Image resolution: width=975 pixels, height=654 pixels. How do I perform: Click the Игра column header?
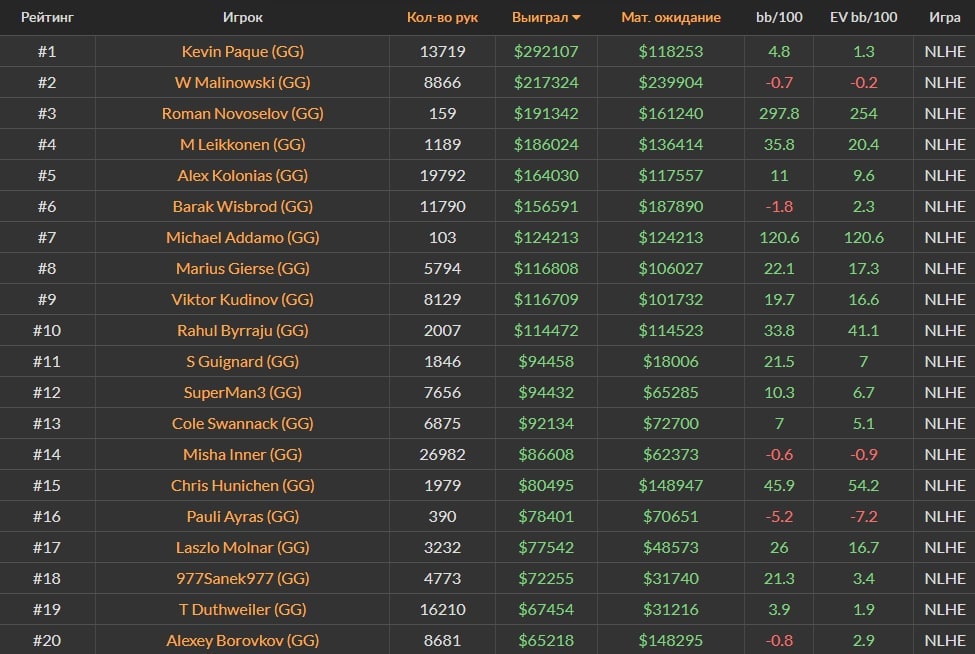point(945,18)
